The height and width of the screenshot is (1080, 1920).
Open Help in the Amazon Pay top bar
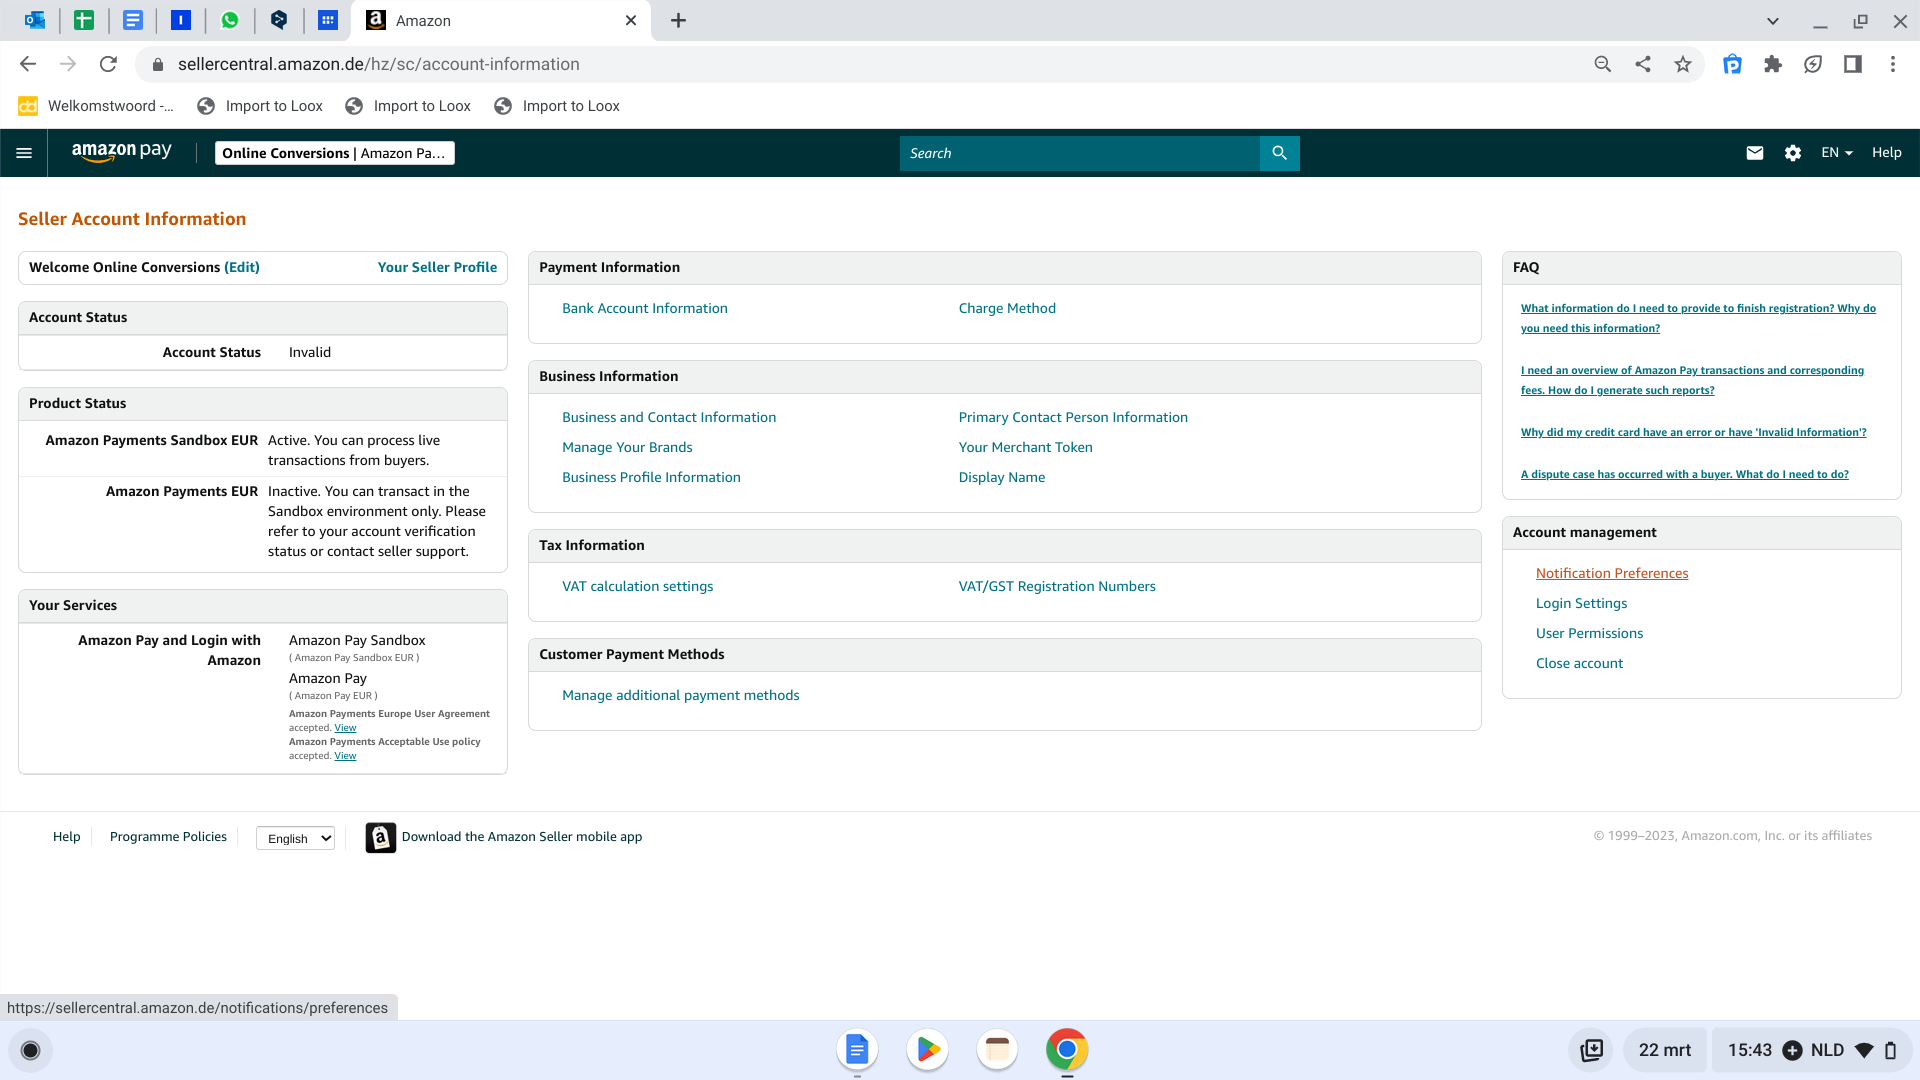pyautogui.click(x=1887, y=152)
